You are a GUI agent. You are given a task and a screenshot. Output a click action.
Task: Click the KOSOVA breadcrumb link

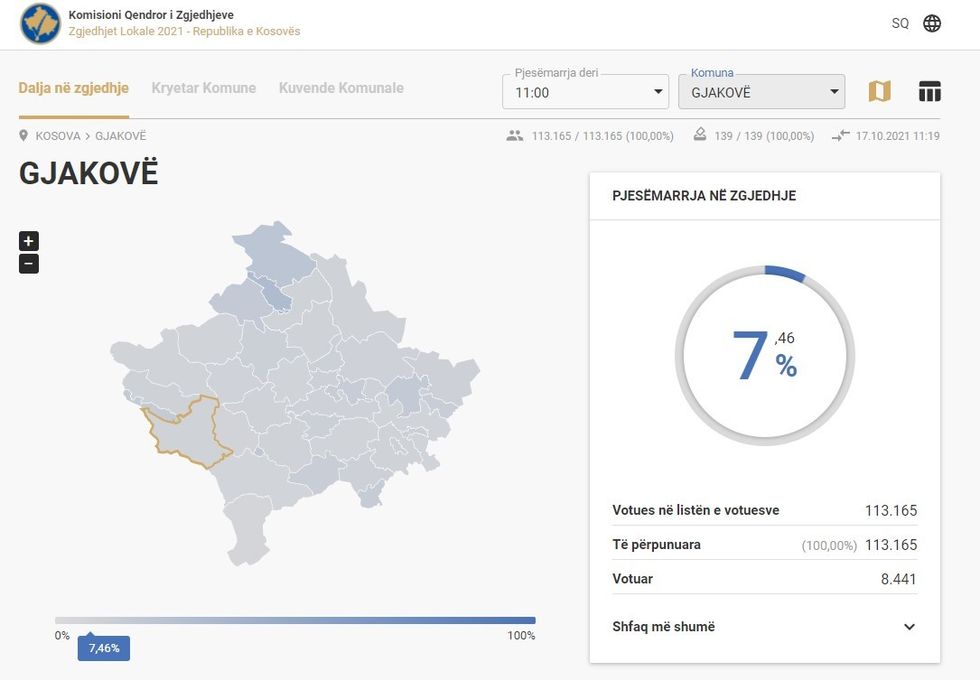tap(58, 136)
